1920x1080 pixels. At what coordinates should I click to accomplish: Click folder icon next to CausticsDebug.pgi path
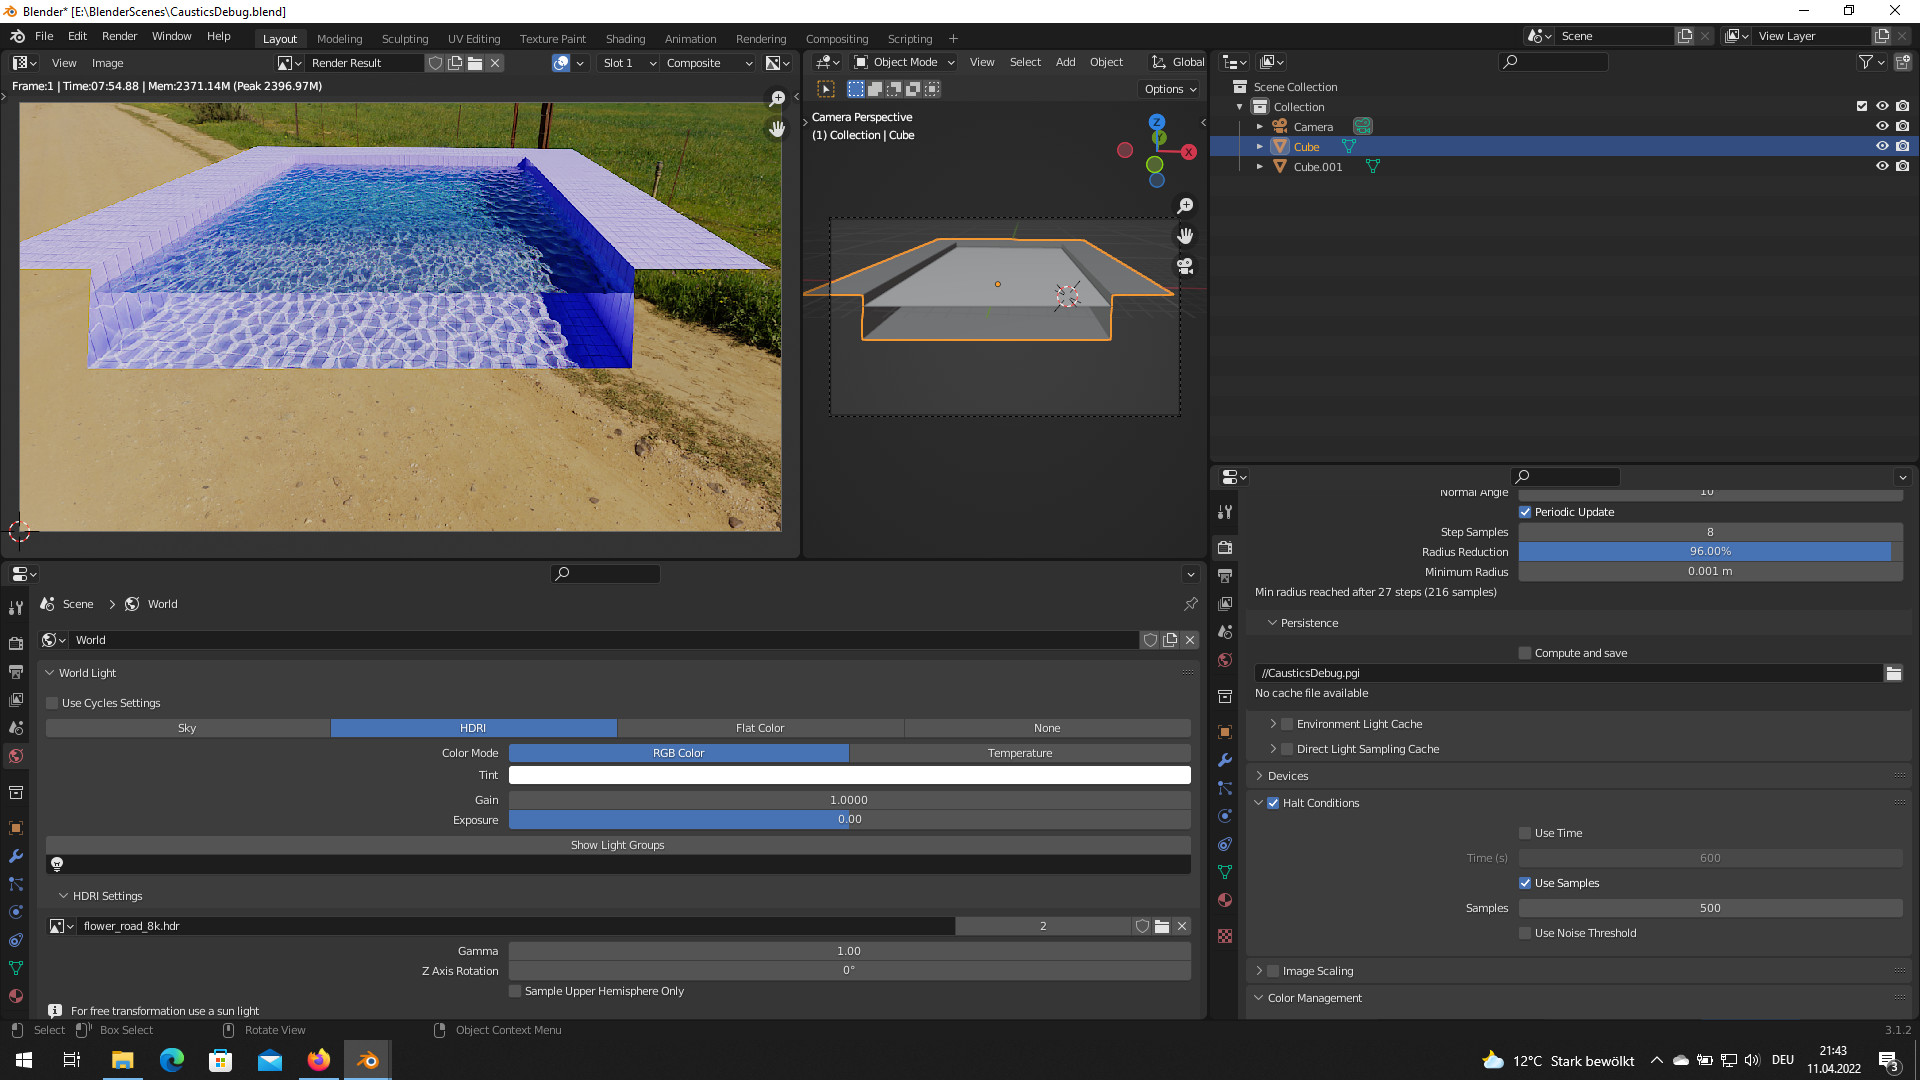point(1893,673)
